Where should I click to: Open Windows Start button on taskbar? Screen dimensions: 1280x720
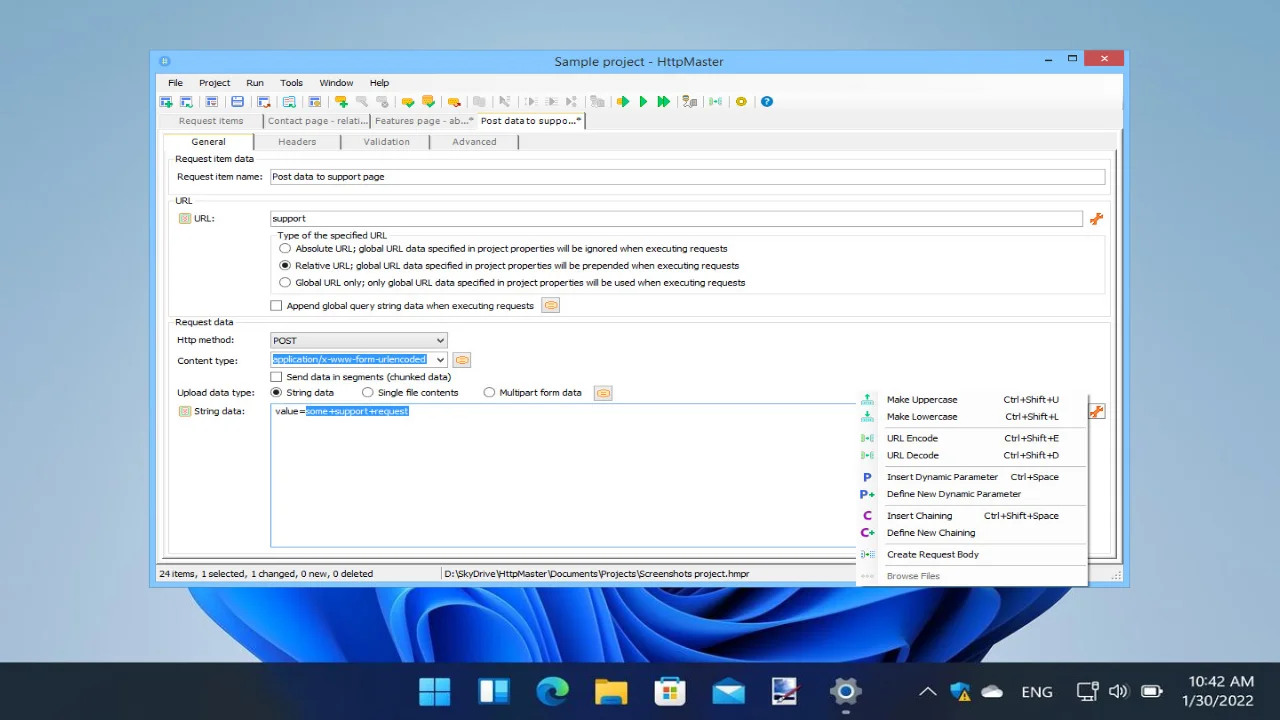tap(435, 691)
